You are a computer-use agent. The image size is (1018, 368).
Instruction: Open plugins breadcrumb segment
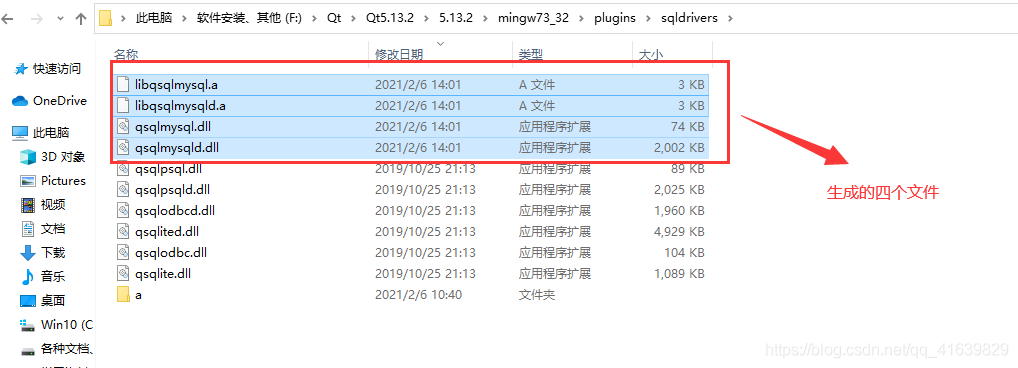click(615, 18)
